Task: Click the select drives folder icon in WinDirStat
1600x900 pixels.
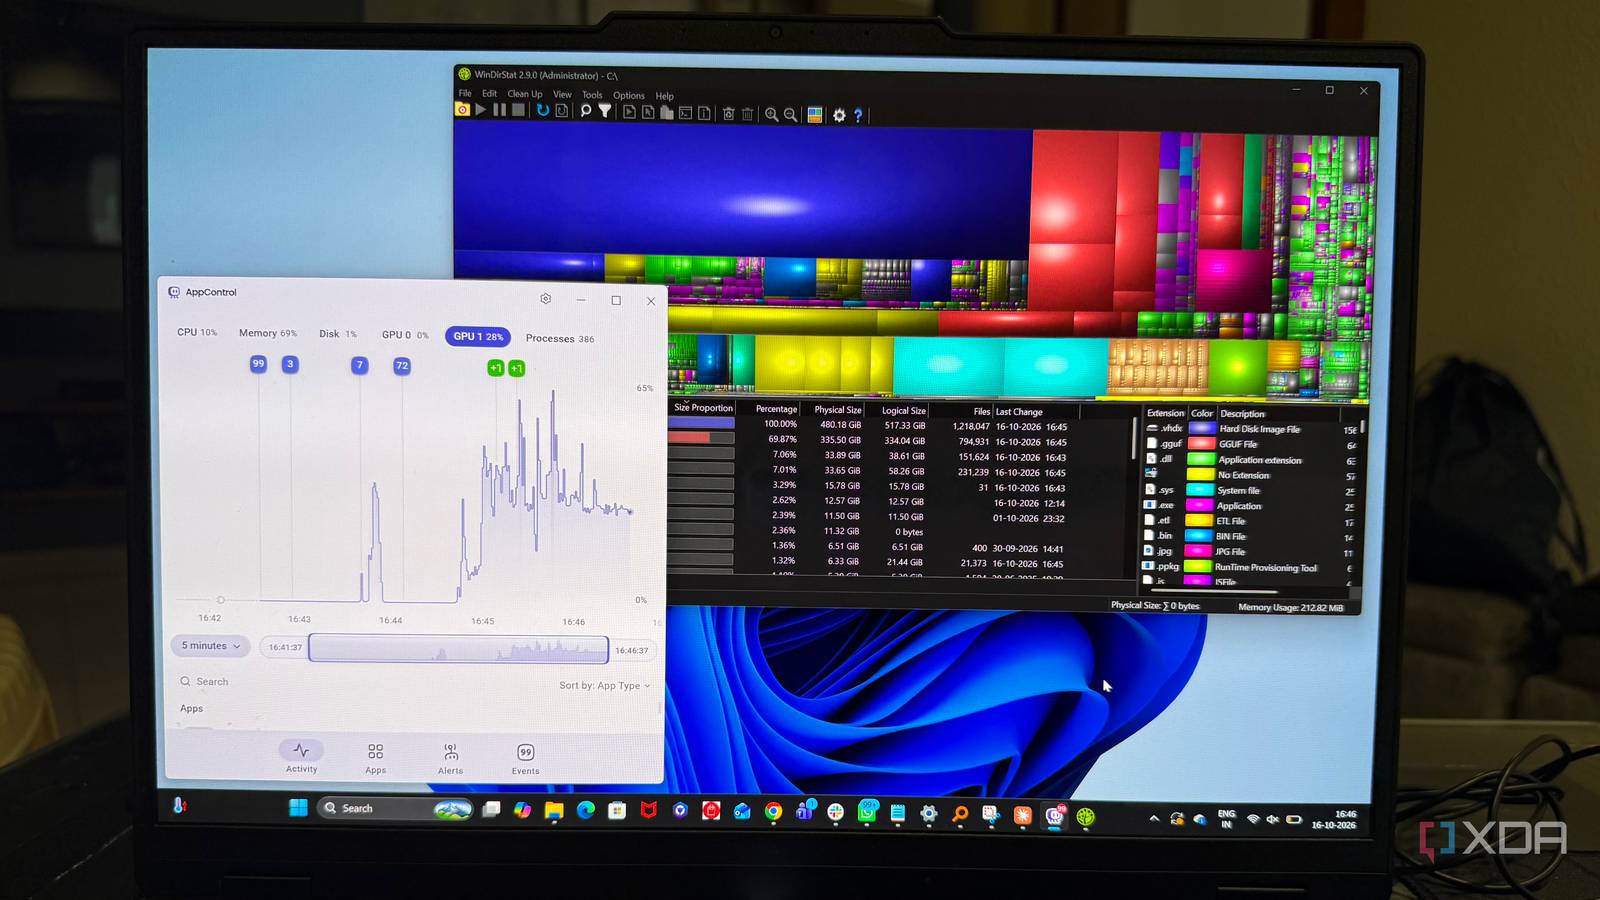Action: click(462, 109)
